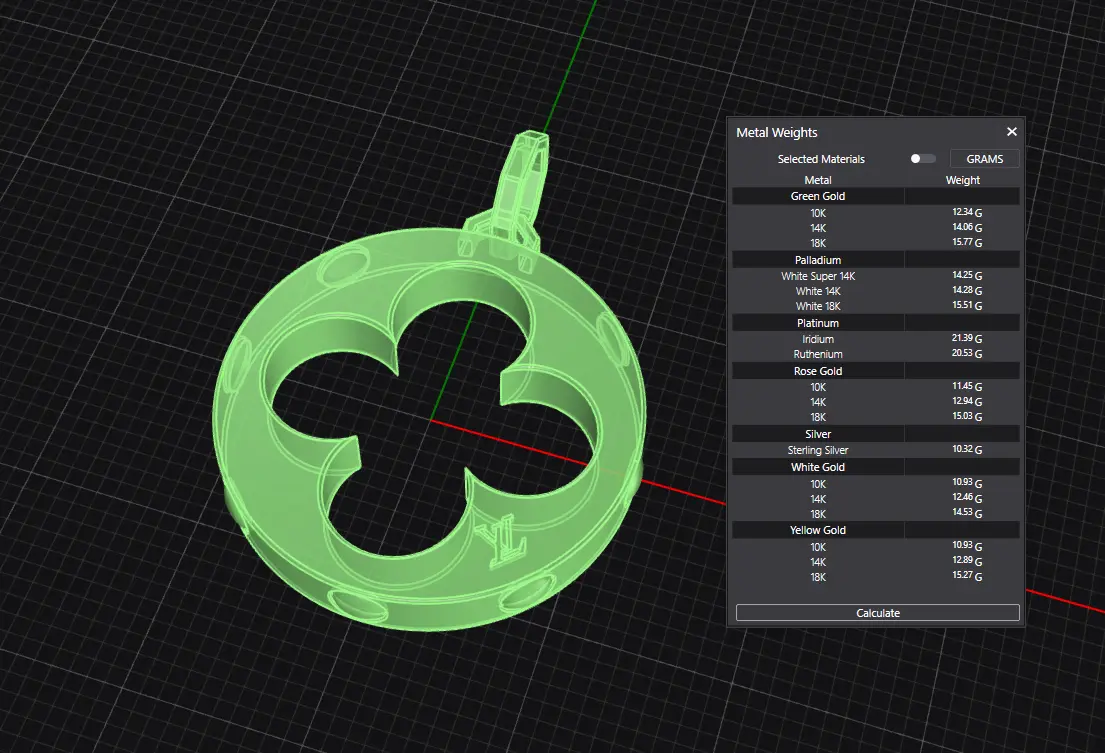Click the Rose Gold 10K weight 11.45
This screenshot has height=753, width=1105.
pyautogui.click(x=967, y=387)
